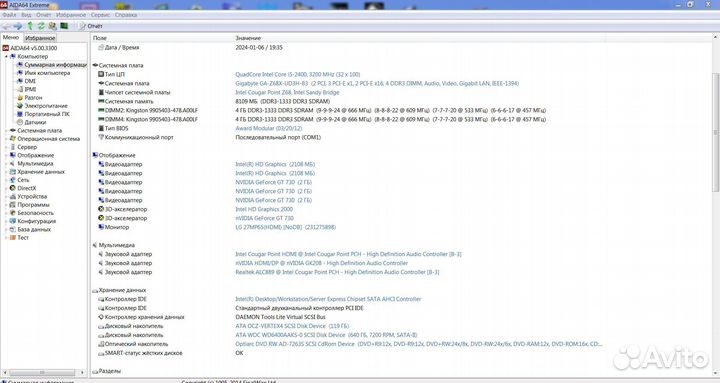Open the LG 27MP65 monitor link

point(285,227)
